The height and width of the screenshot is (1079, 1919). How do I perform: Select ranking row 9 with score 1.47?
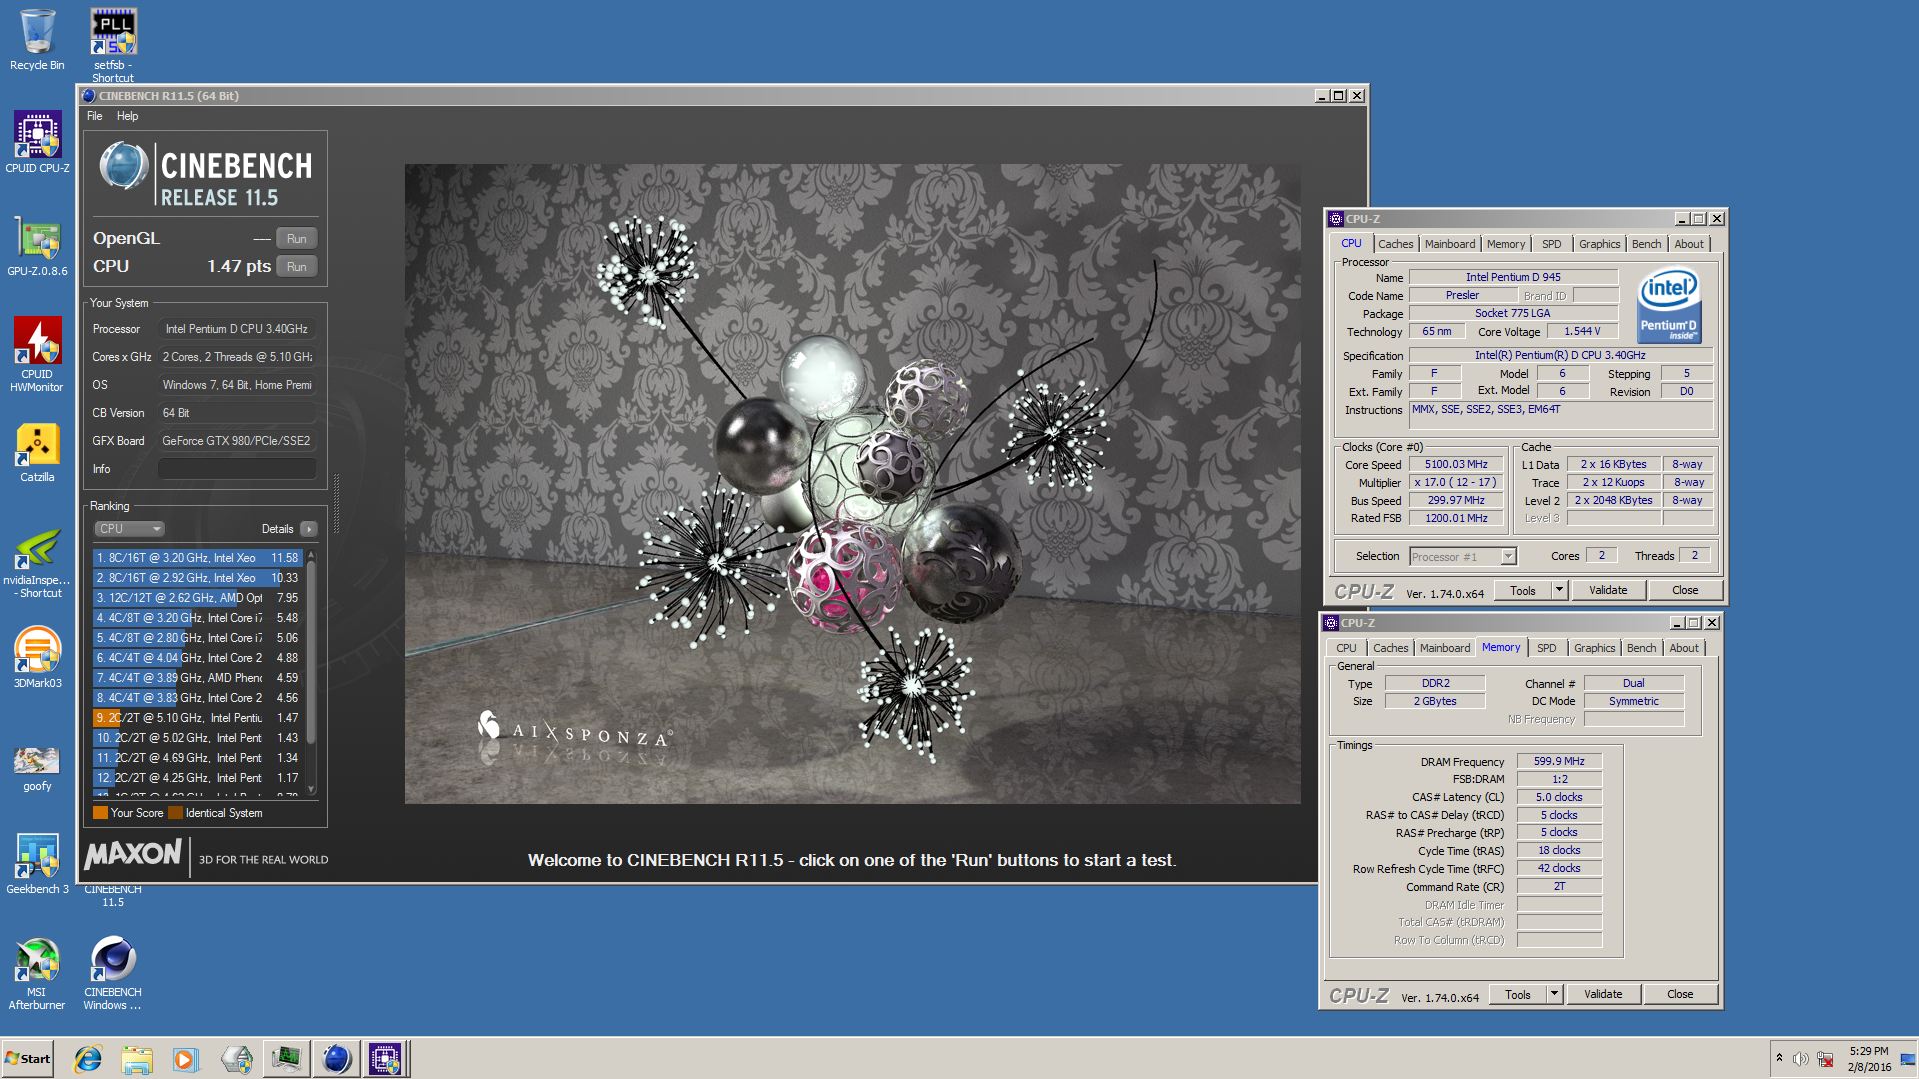pyautogui.click(x=197, y=718)
